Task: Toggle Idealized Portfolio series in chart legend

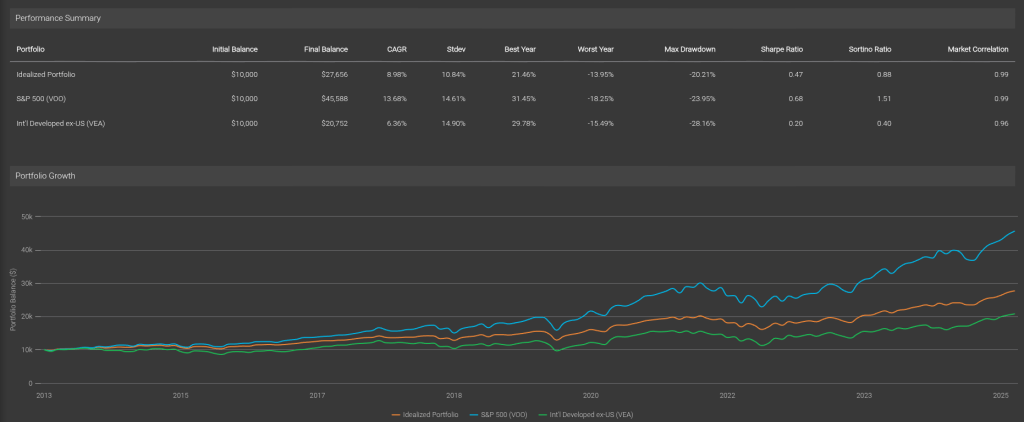Action: pyautogui.click(x=429, y=413)
